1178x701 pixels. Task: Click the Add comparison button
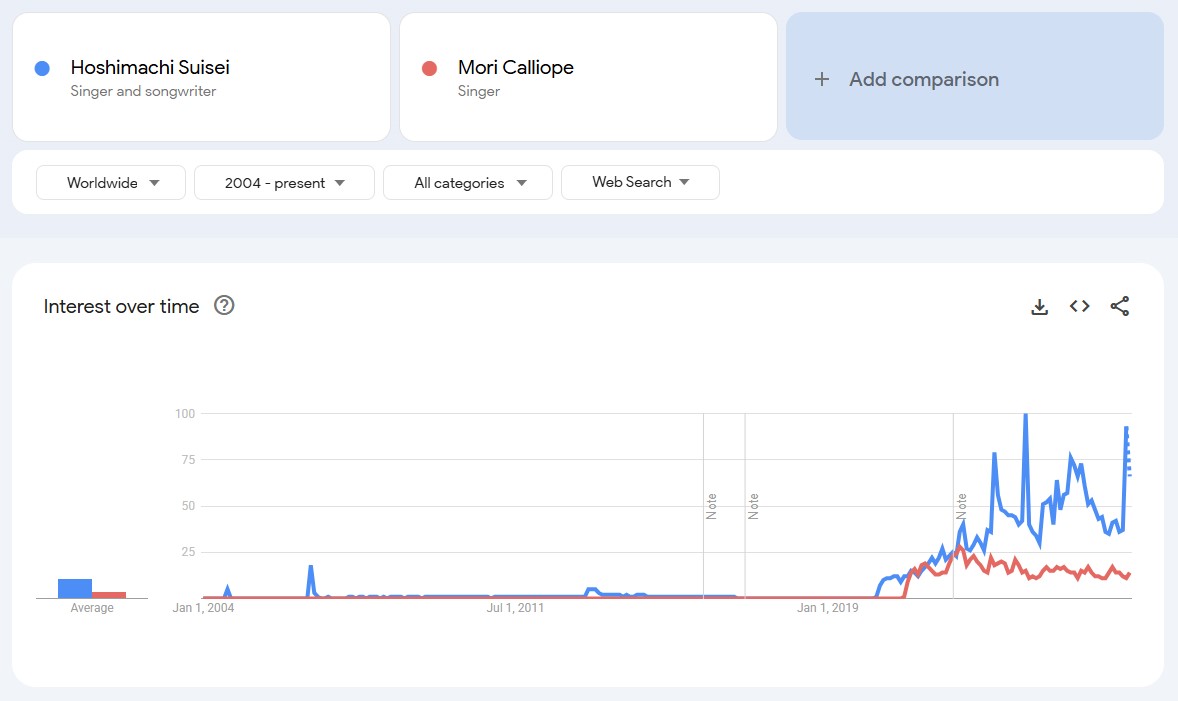974,76
